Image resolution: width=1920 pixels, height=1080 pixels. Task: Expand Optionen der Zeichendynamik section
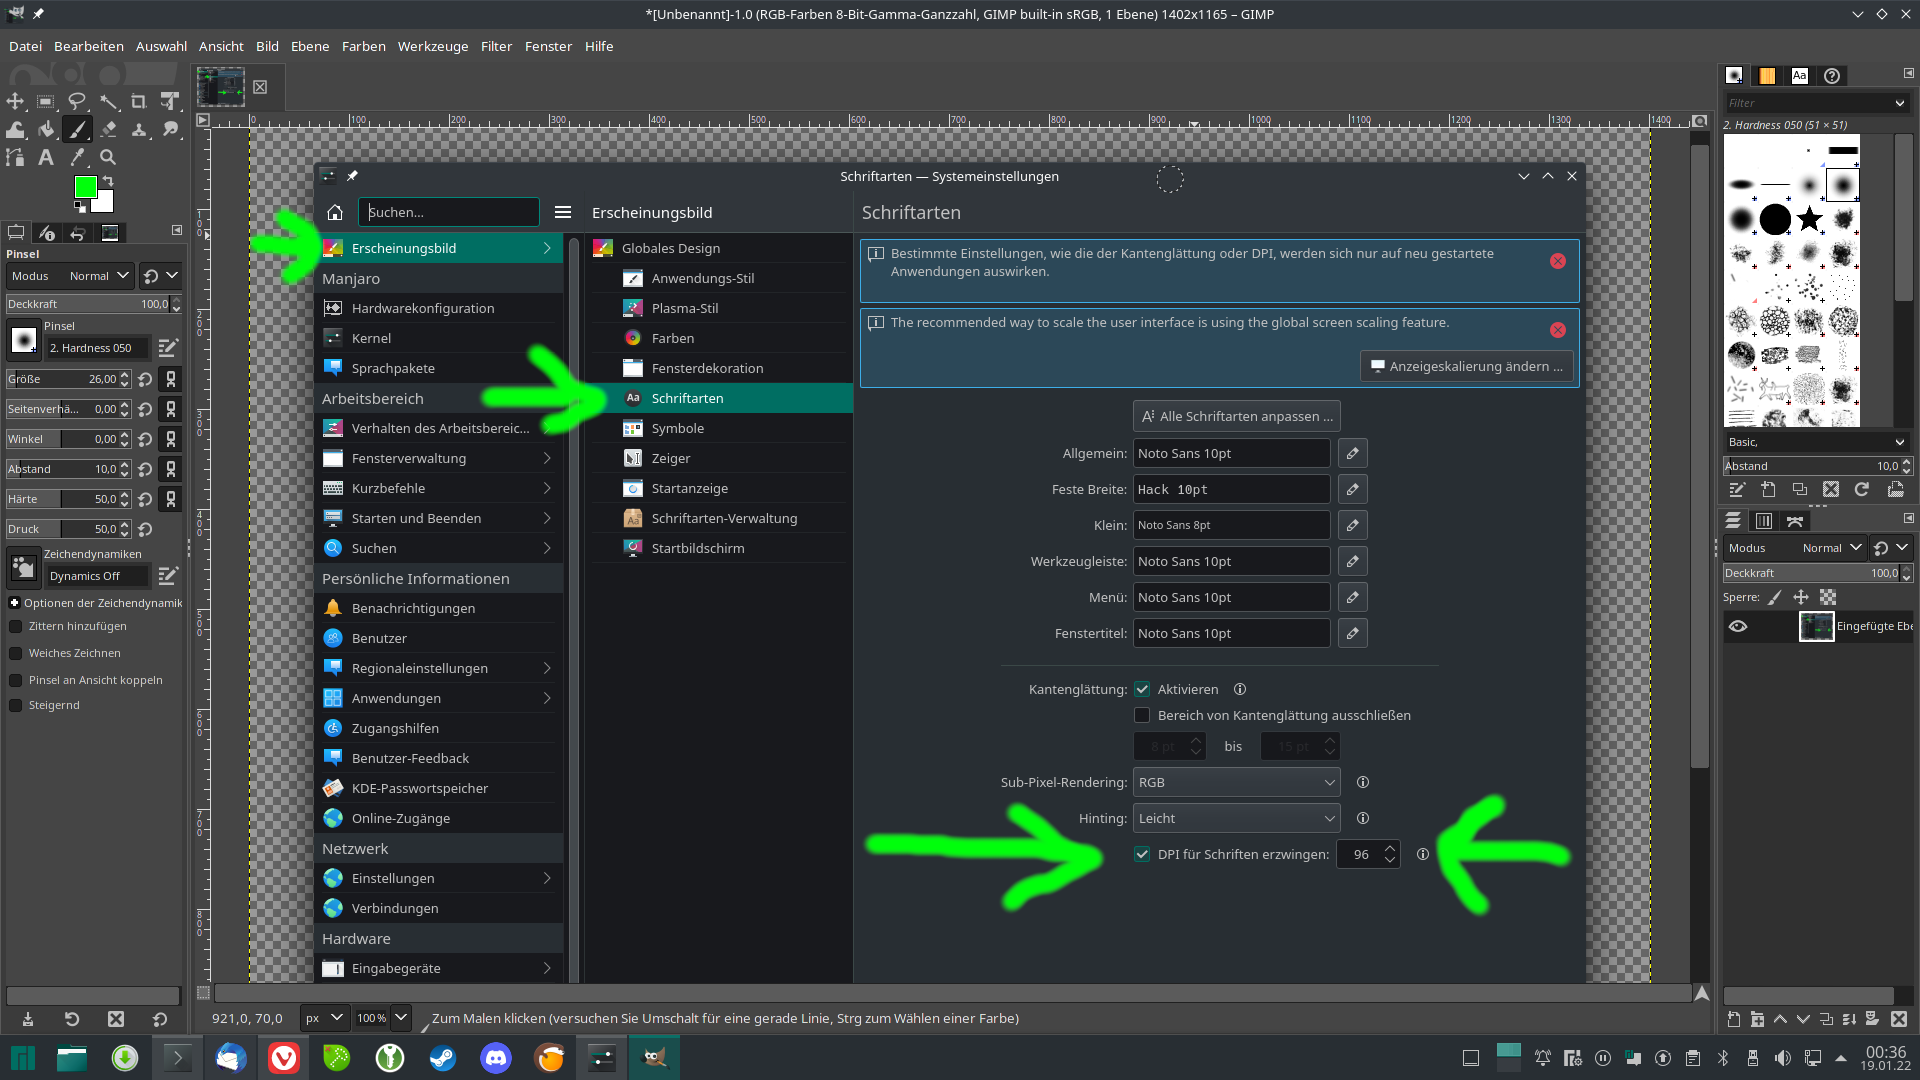tap(15, 603)
